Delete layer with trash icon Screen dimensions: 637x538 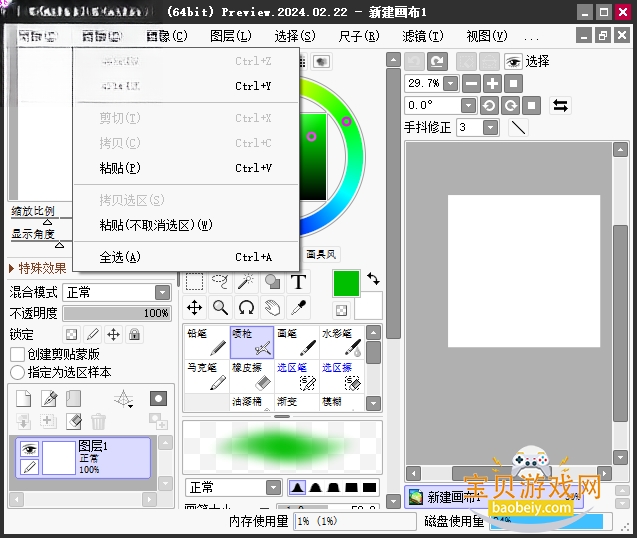98,421
